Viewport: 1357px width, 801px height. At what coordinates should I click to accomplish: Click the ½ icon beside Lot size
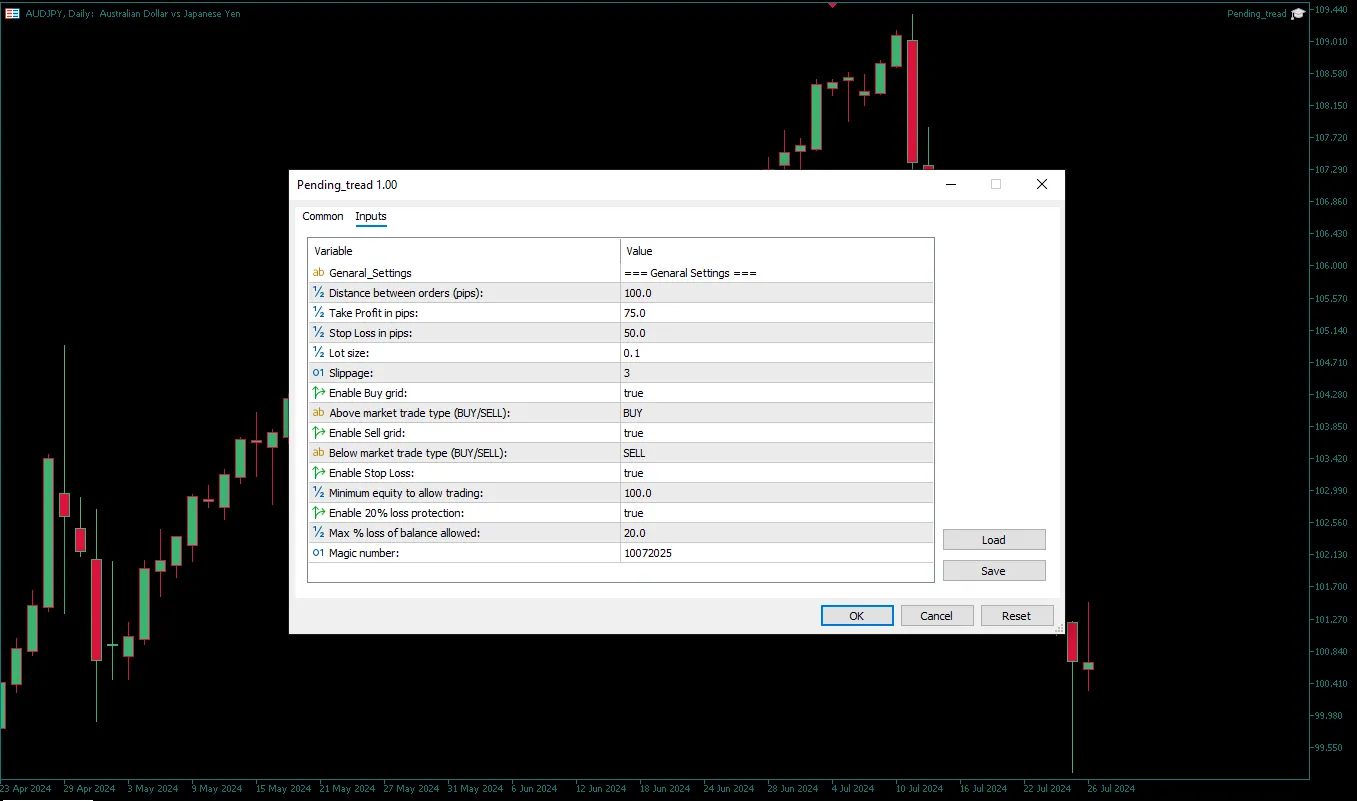pyautogui.click(x=318, y=352)
